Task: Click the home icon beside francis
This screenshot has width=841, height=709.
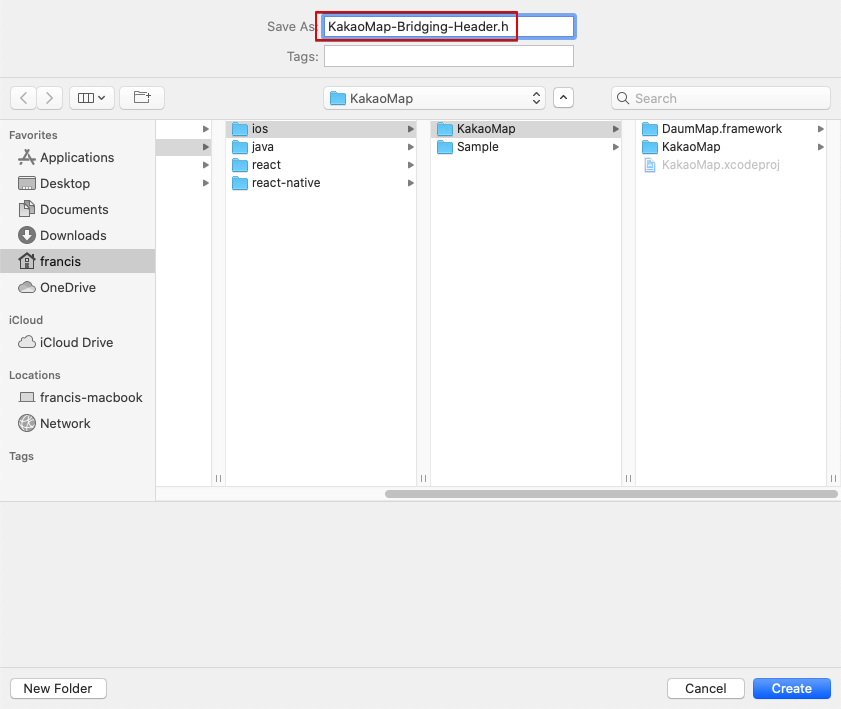Action: click(27, 261)
